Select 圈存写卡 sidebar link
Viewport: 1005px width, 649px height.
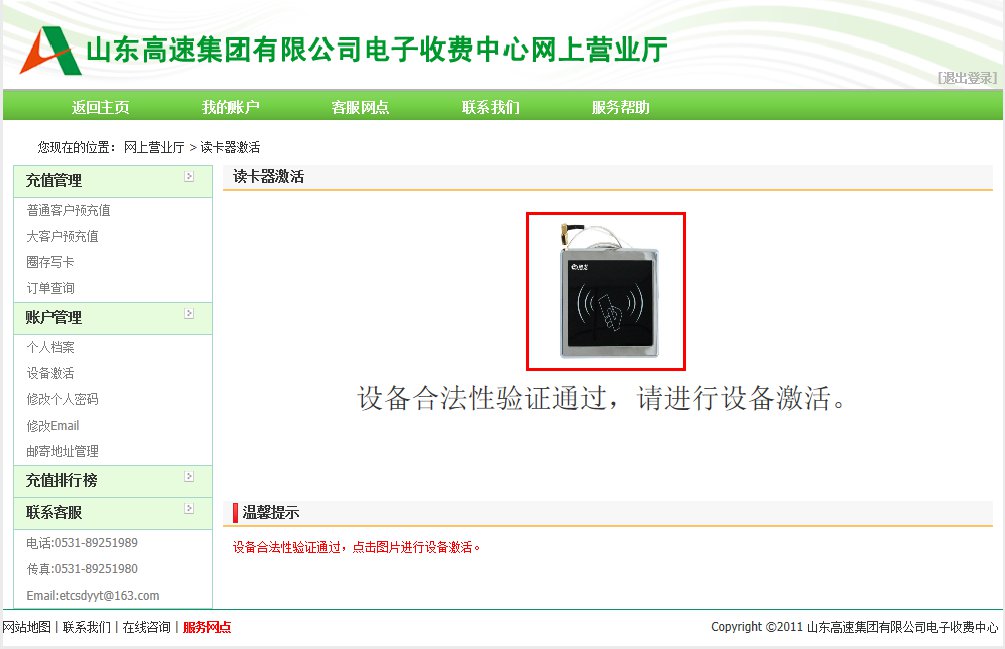tap(50, 262)
